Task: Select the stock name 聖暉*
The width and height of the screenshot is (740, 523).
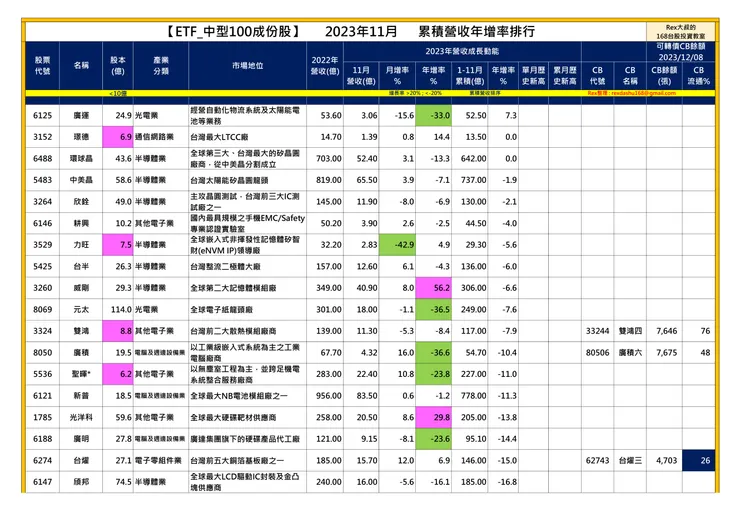Action: [81, 374]
